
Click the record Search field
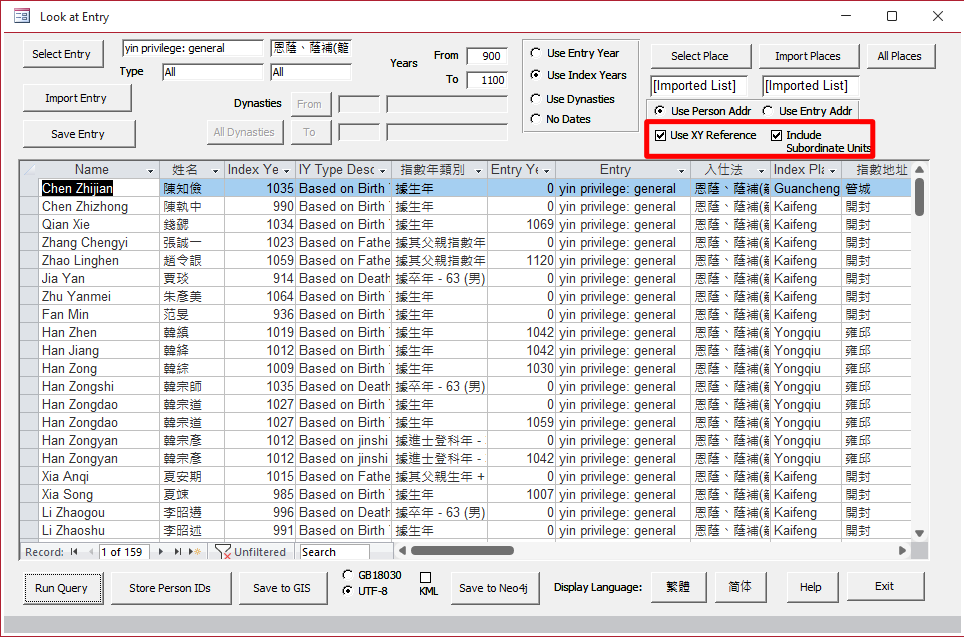[x=333, y=552]
